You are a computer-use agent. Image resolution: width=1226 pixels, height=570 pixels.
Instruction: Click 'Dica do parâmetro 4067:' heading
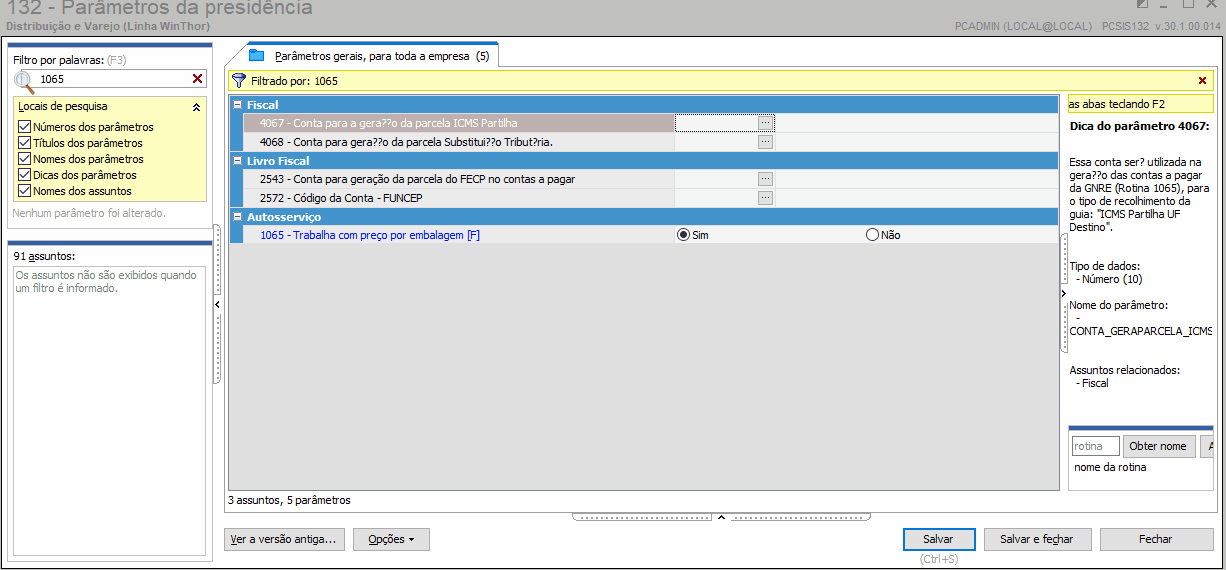[x=1139, y=127]
